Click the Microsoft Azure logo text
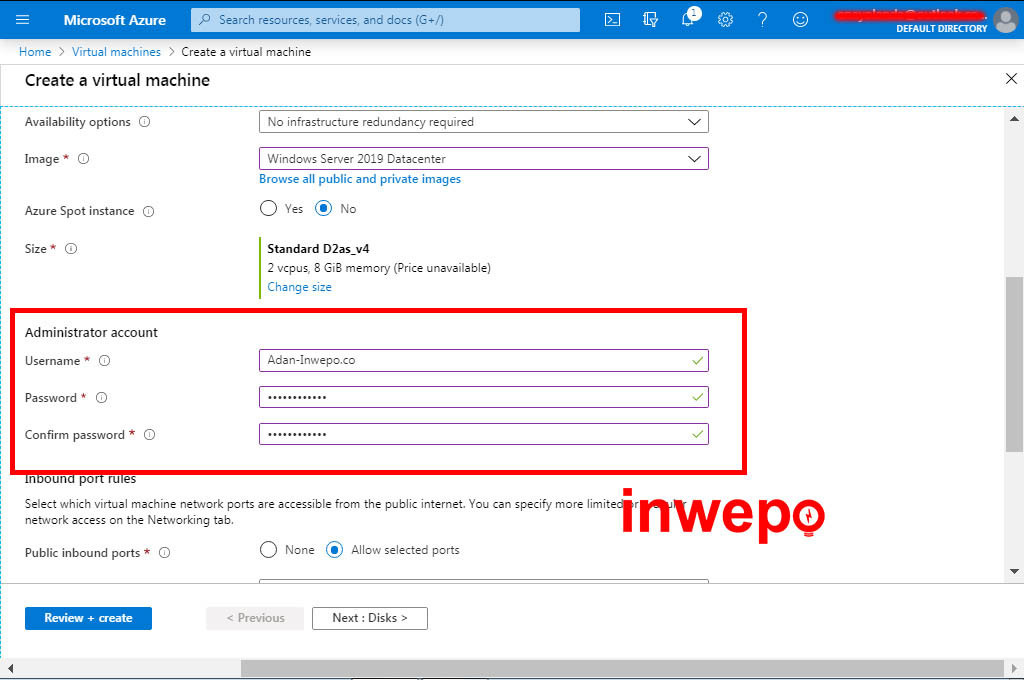 [x=114, y=20]
